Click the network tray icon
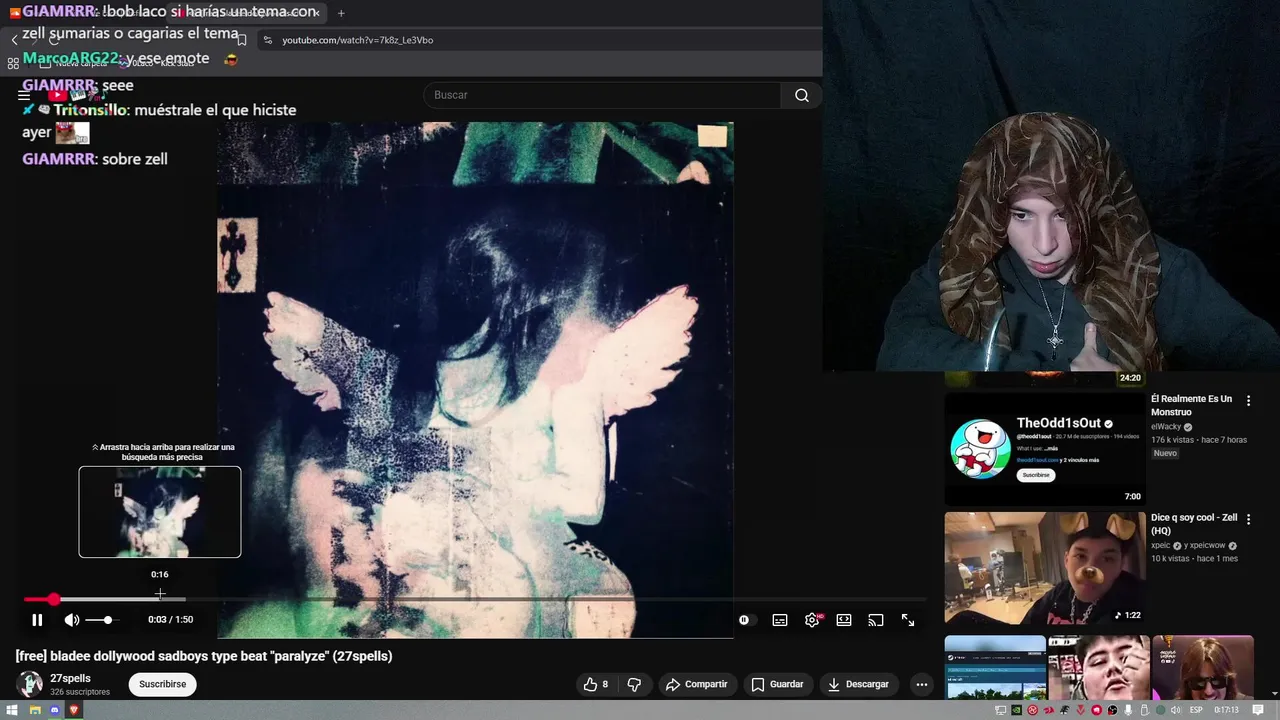Screen dimensions: 1280x720 [x=1000, y=710]
